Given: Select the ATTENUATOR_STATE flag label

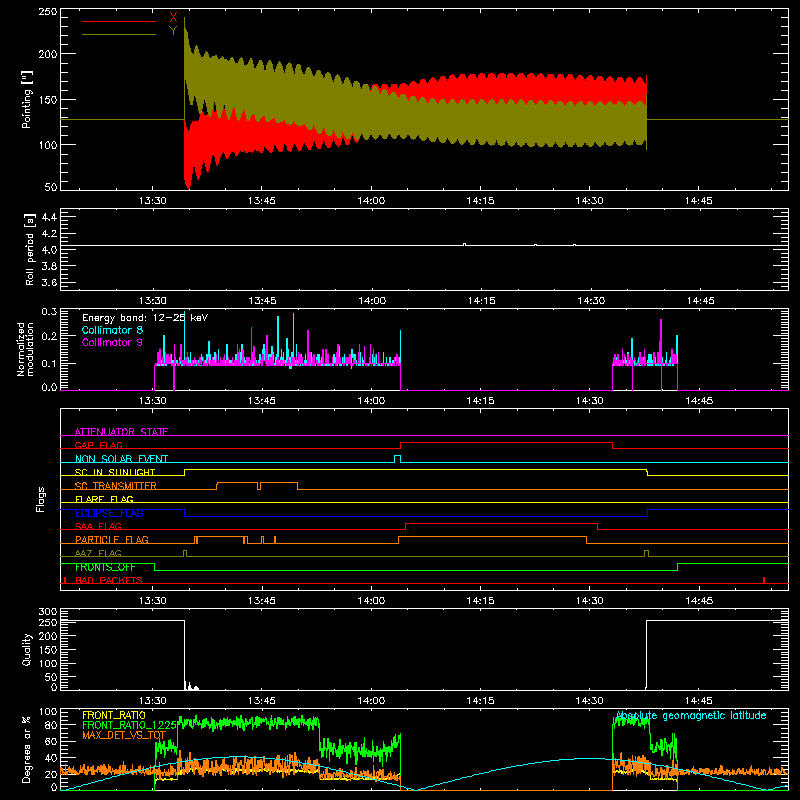Looking at the screenshot, I should pos(121,432).
